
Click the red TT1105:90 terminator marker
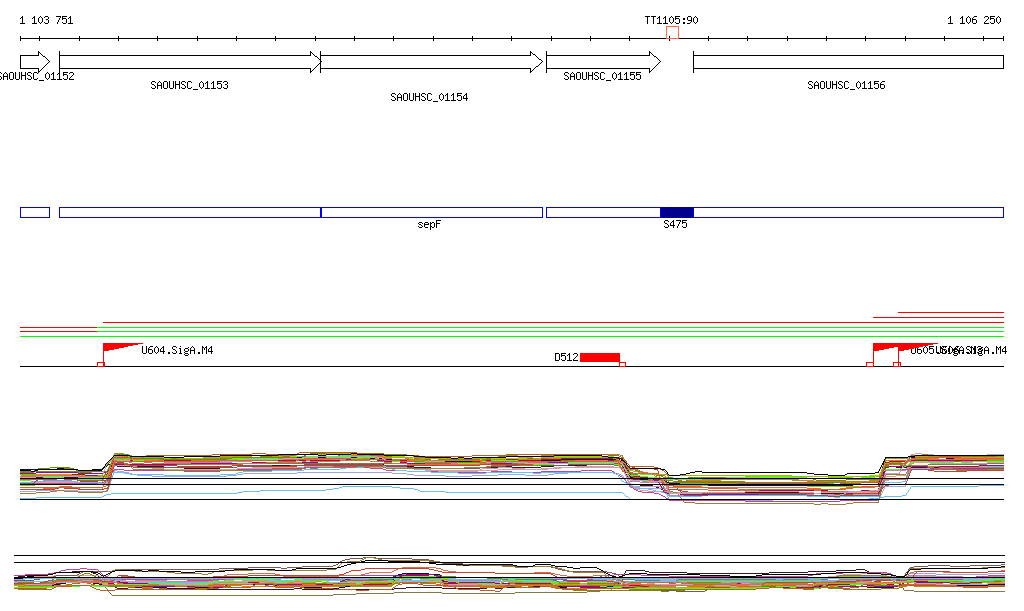672,33
